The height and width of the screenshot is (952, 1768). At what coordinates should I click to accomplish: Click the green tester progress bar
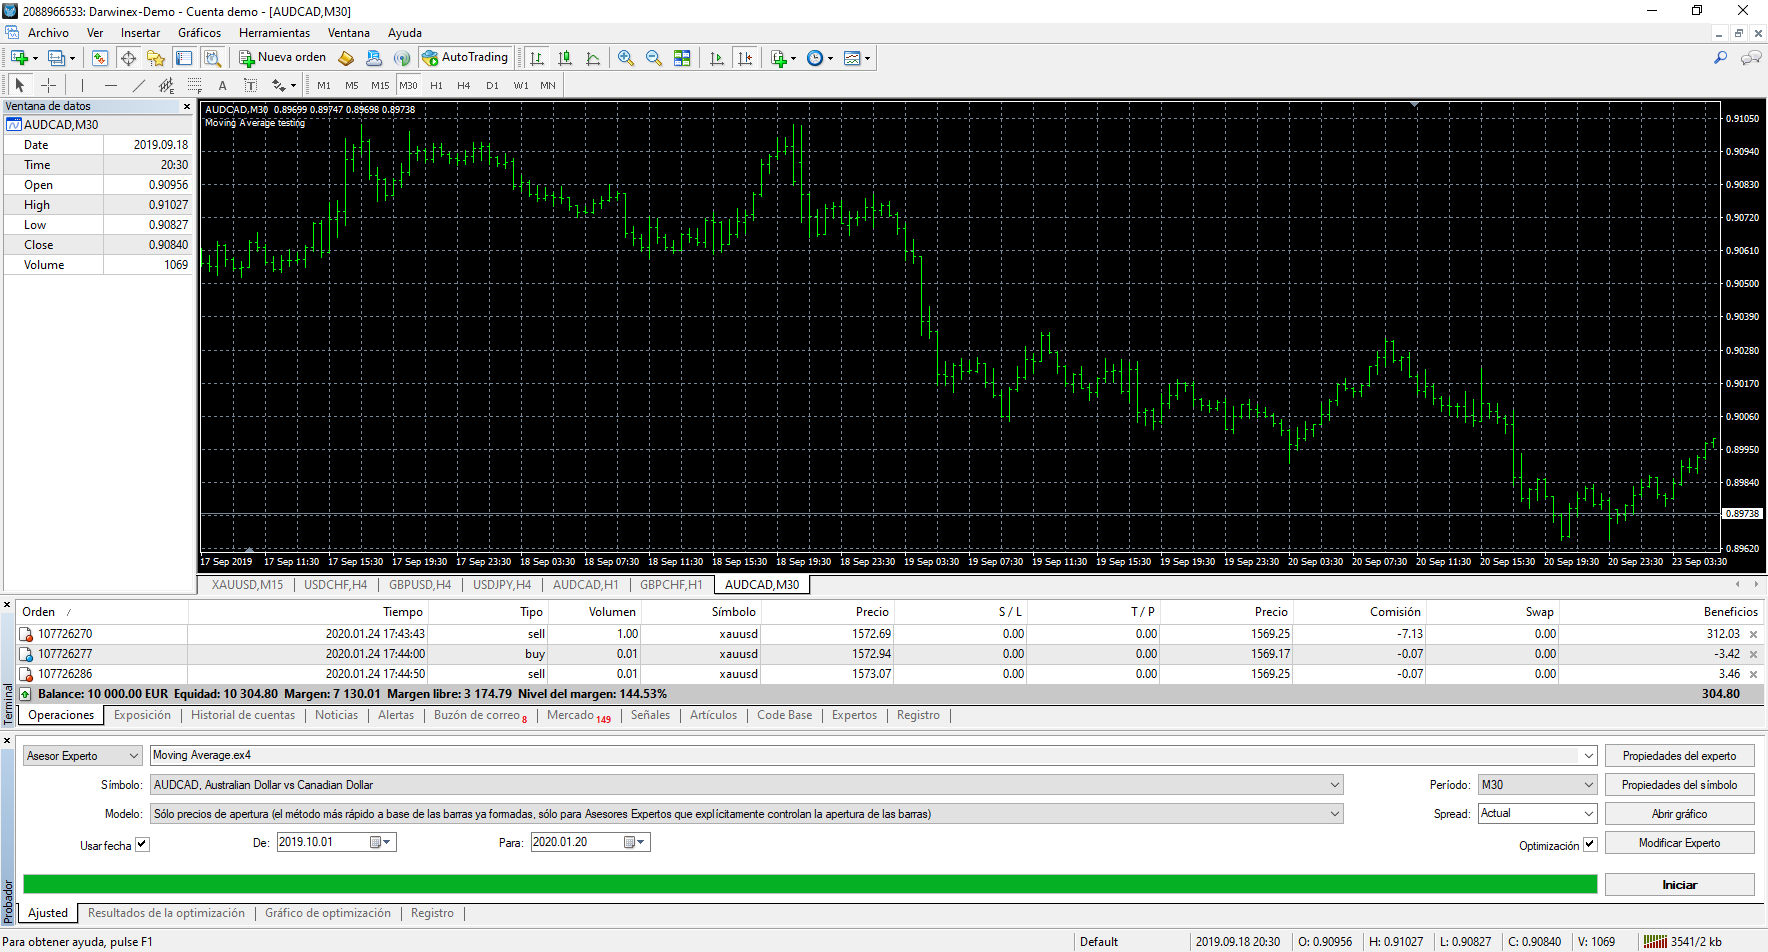[809, 884]
